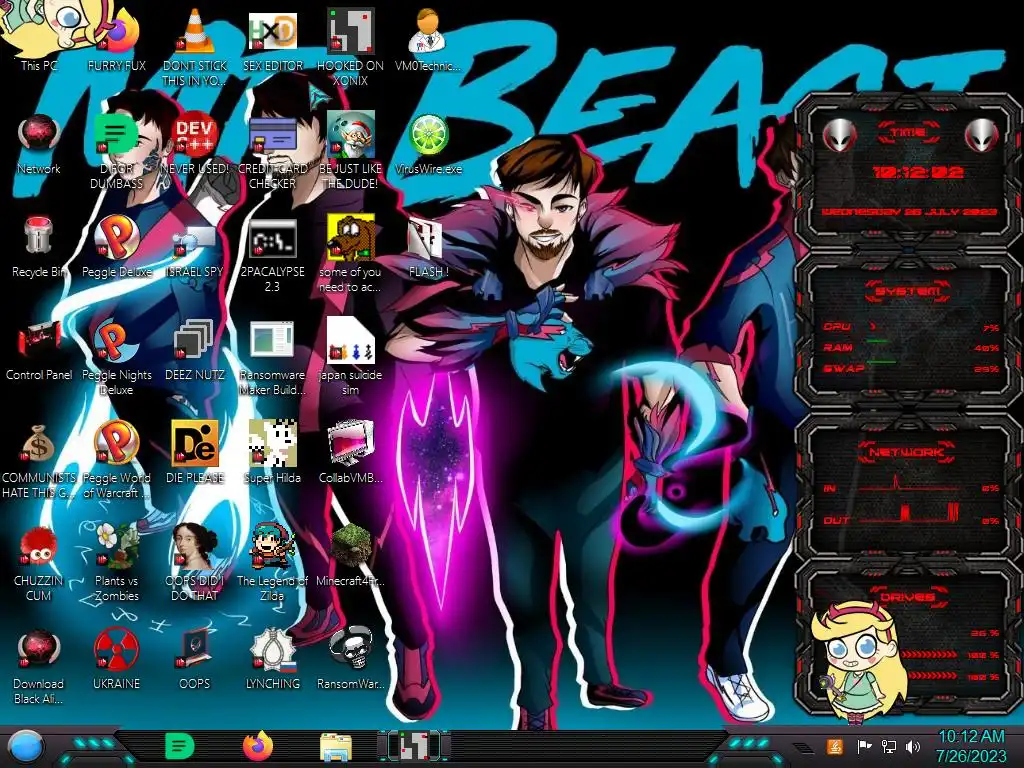Open the FLASH ! desktop shortcut
Screen dimensions: 1024x768
click(428, 247)
